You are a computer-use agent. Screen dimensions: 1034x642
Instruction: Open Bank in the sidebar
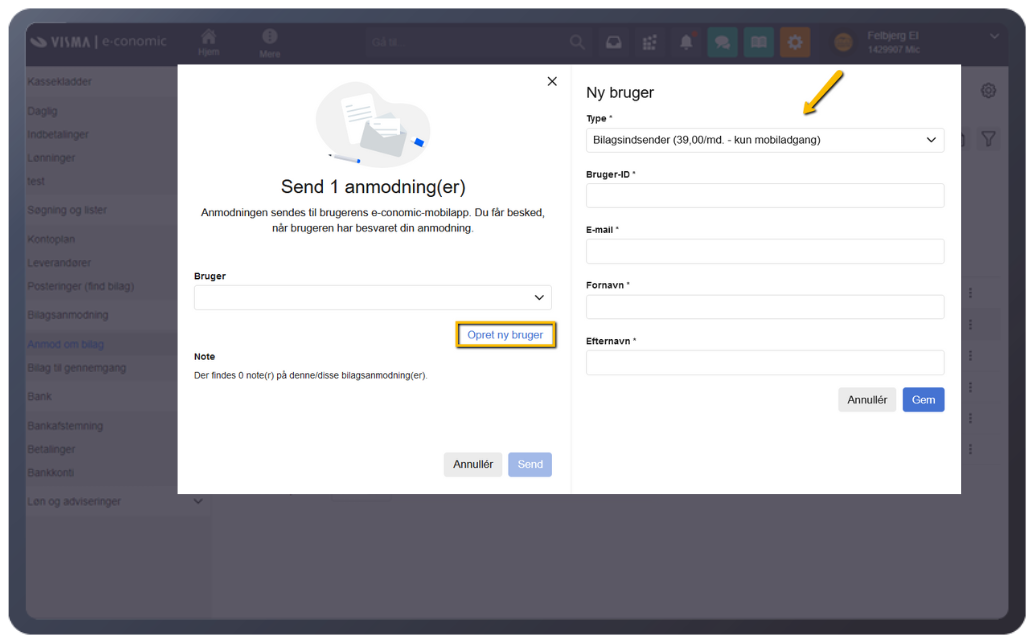40,396
